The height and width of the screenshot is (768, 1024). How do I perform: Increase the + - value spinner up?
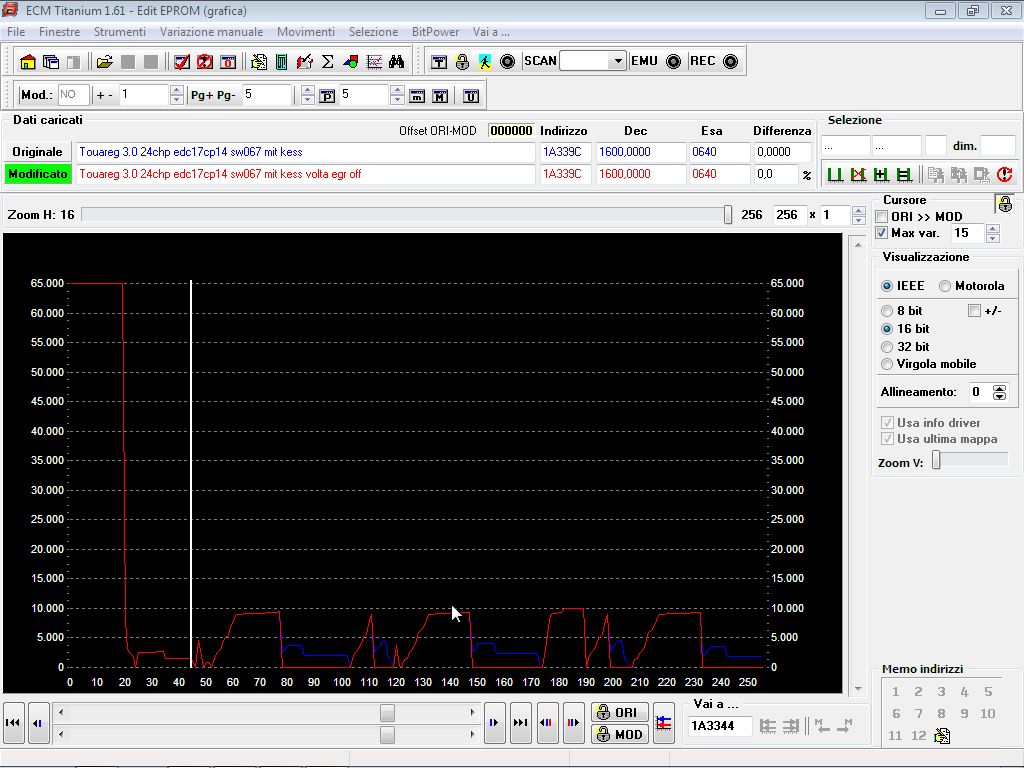(176, 90)
